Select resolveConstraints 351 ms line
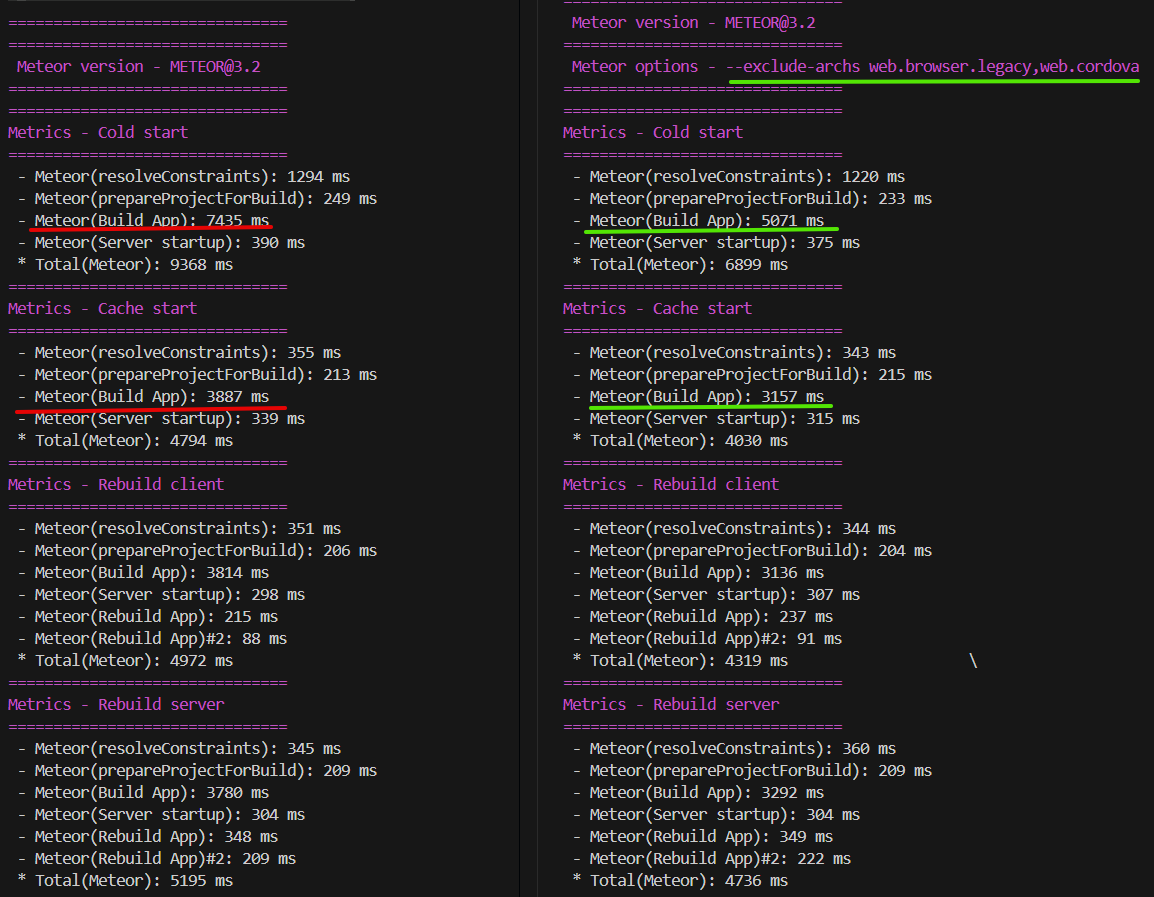 pyautogui.click(x=180, y=528)
